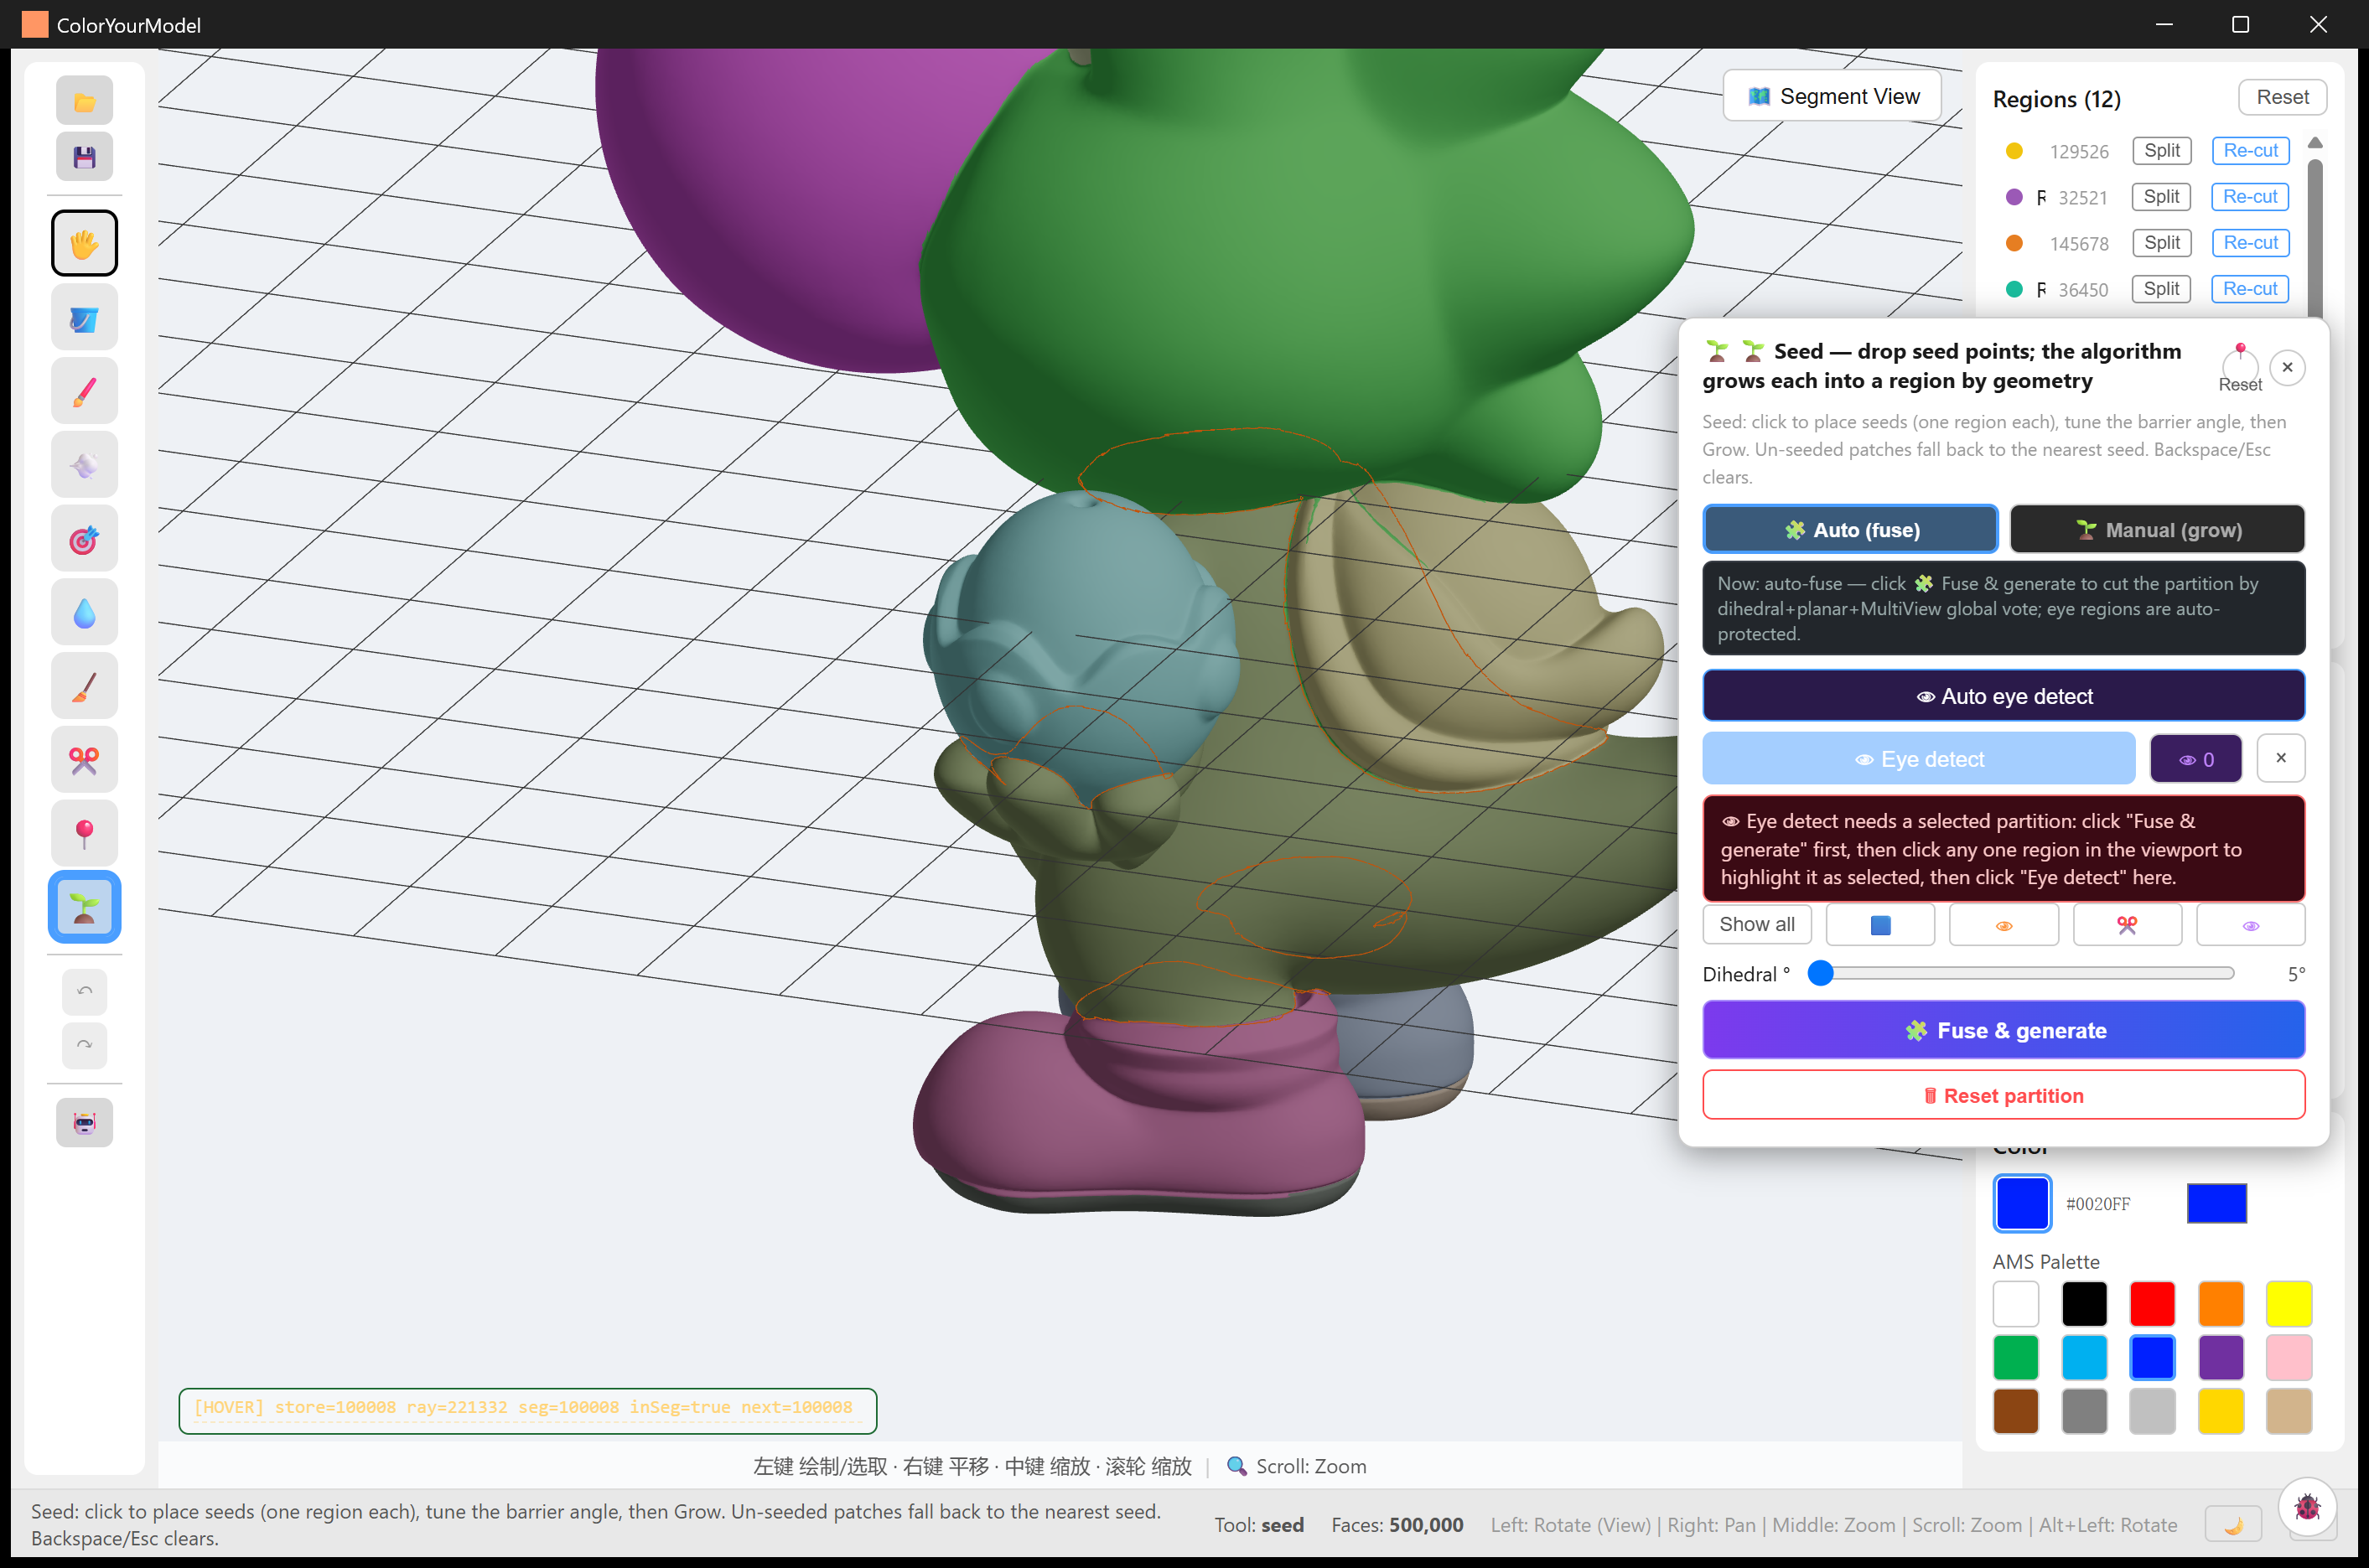Screen dimensions: 2369x1568
Task: Open a model file with the folder icon
Action: tap(84, 101)
